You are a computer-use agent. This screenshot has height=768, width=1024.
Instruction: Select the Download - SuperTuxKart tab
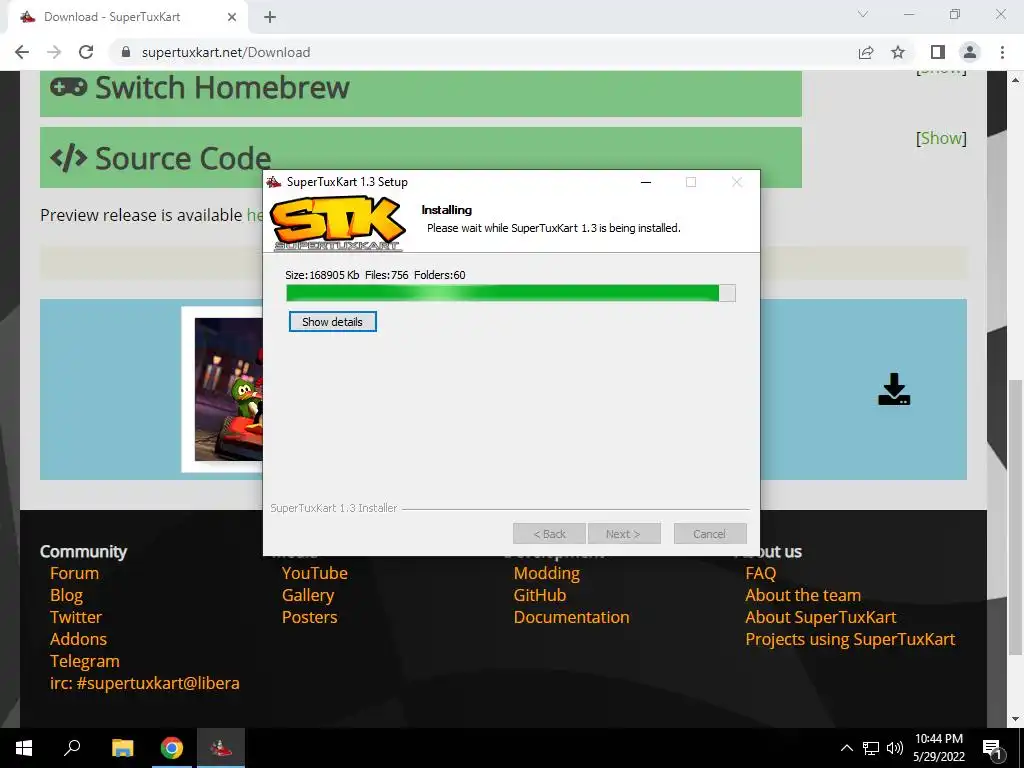click(127, 17)
